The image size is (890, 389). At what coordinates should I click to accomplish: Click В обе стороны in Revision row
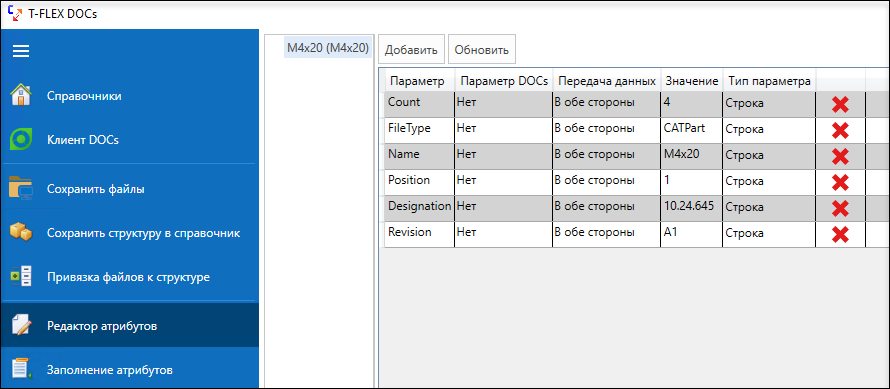607,235
